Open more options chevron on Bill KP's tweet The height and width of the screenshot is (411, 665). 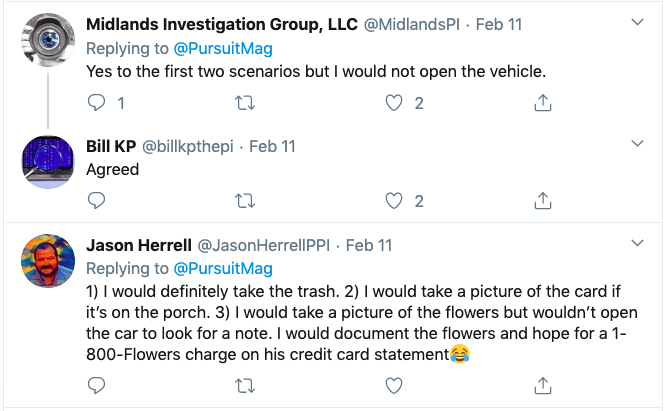click(x=639, y=146)
